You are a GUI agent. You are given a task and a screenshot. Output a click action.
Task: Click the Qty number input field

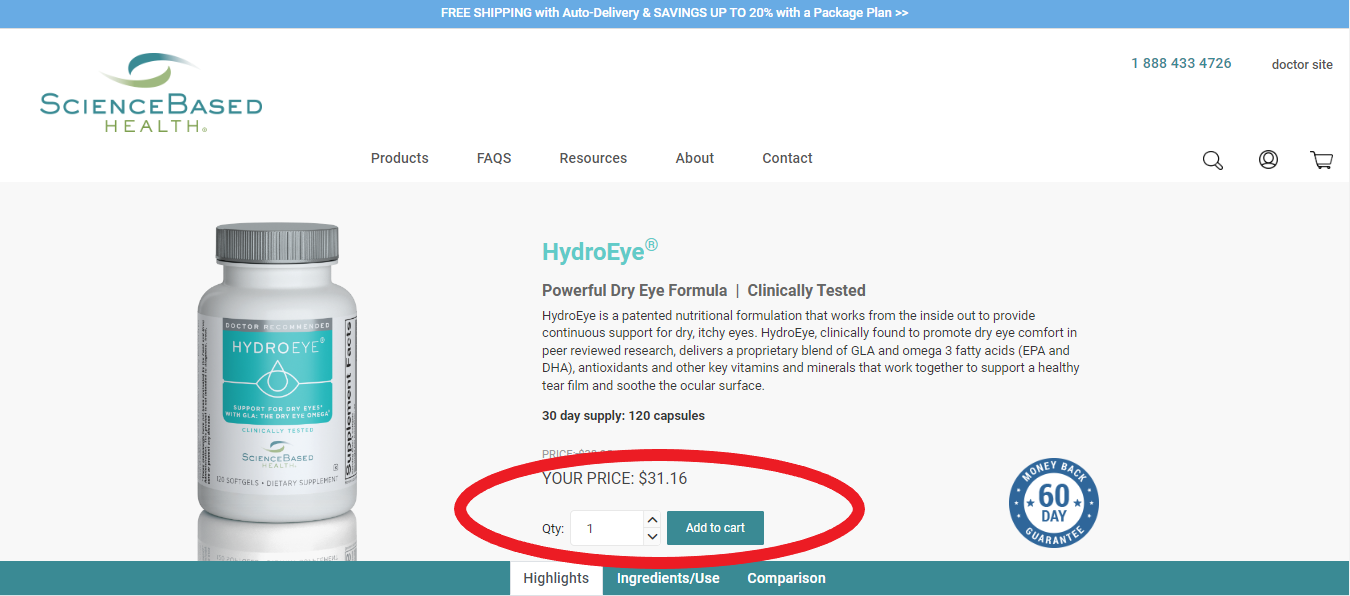[x=606, y=528]
